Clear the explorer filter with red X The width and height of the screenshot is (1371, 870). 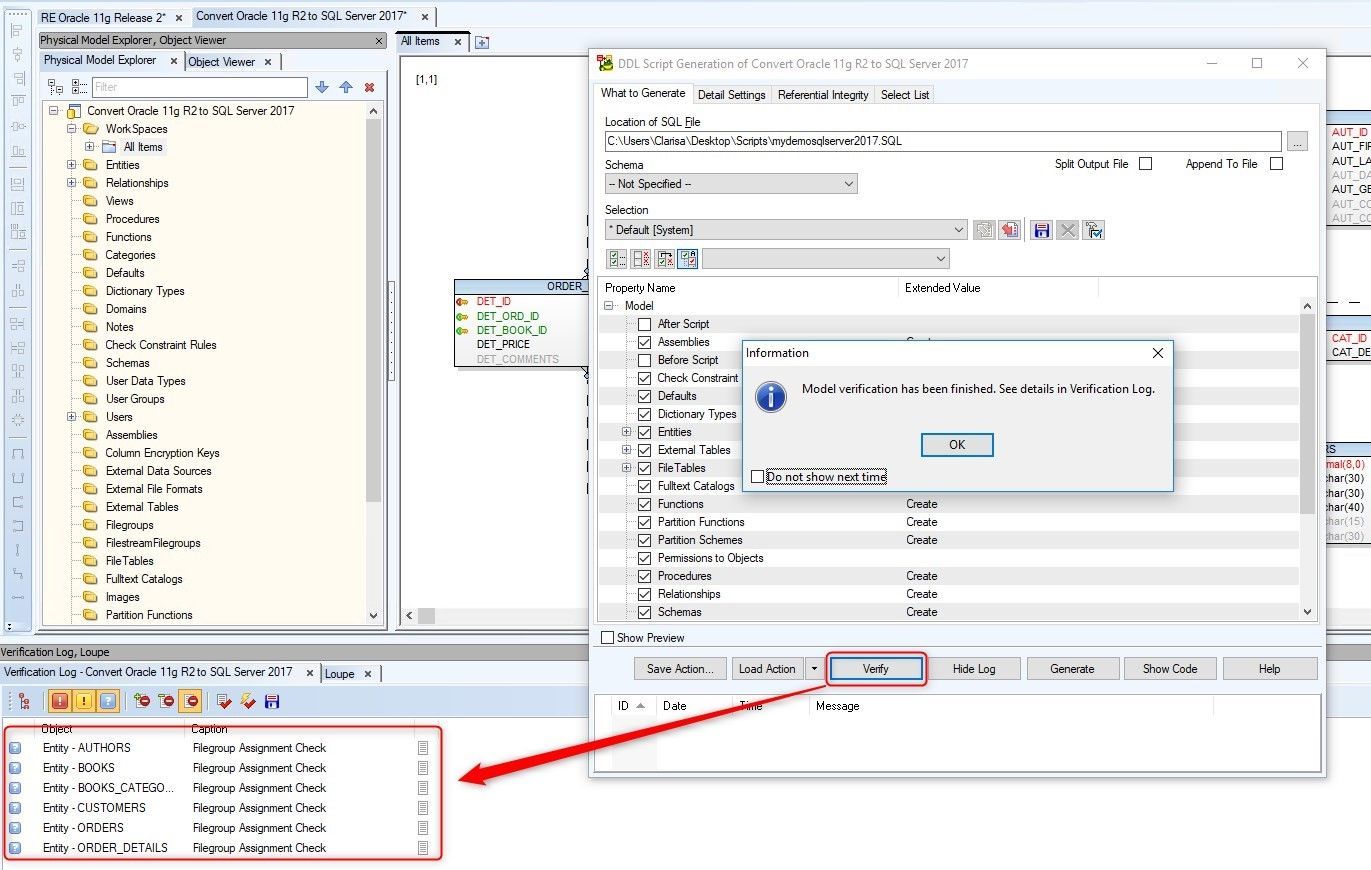370,87
